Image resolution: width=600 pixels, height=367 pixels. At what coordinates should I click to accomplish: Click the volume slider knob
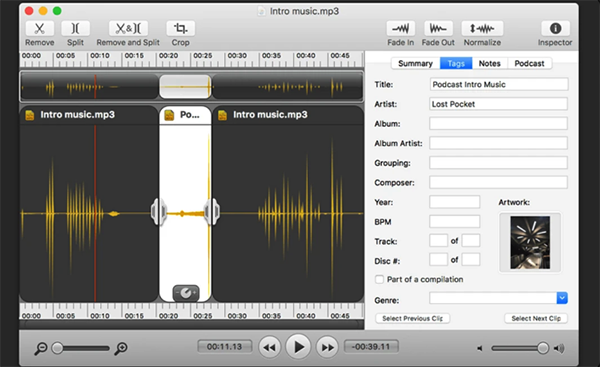pyautogui.click(x=542, y=348)
